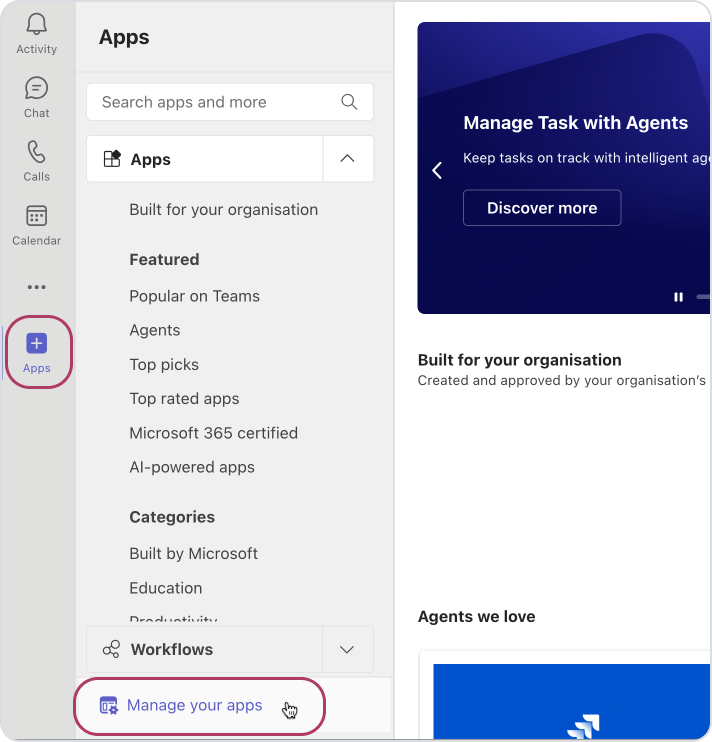Go to previous banner slide
The image size is (712, 742).
(x=437, y=170)
